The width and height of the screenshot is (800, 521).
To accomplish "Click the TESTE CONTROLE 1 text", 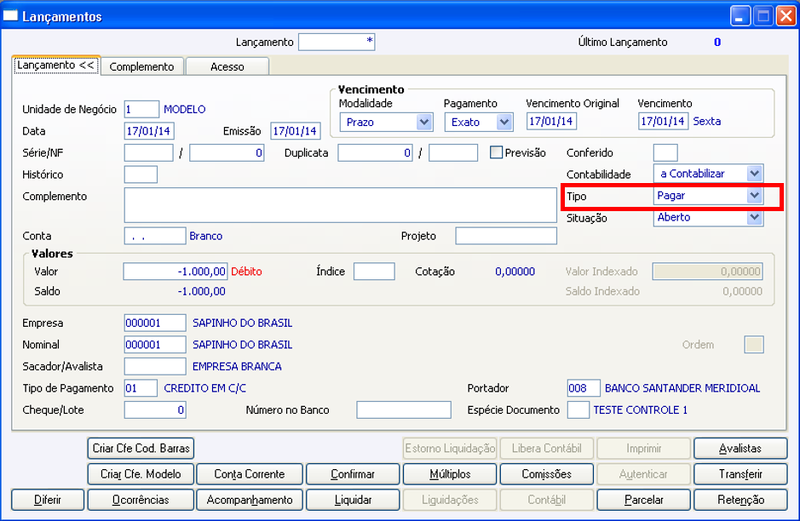I will pyautogui.click(x=640, y=410).
